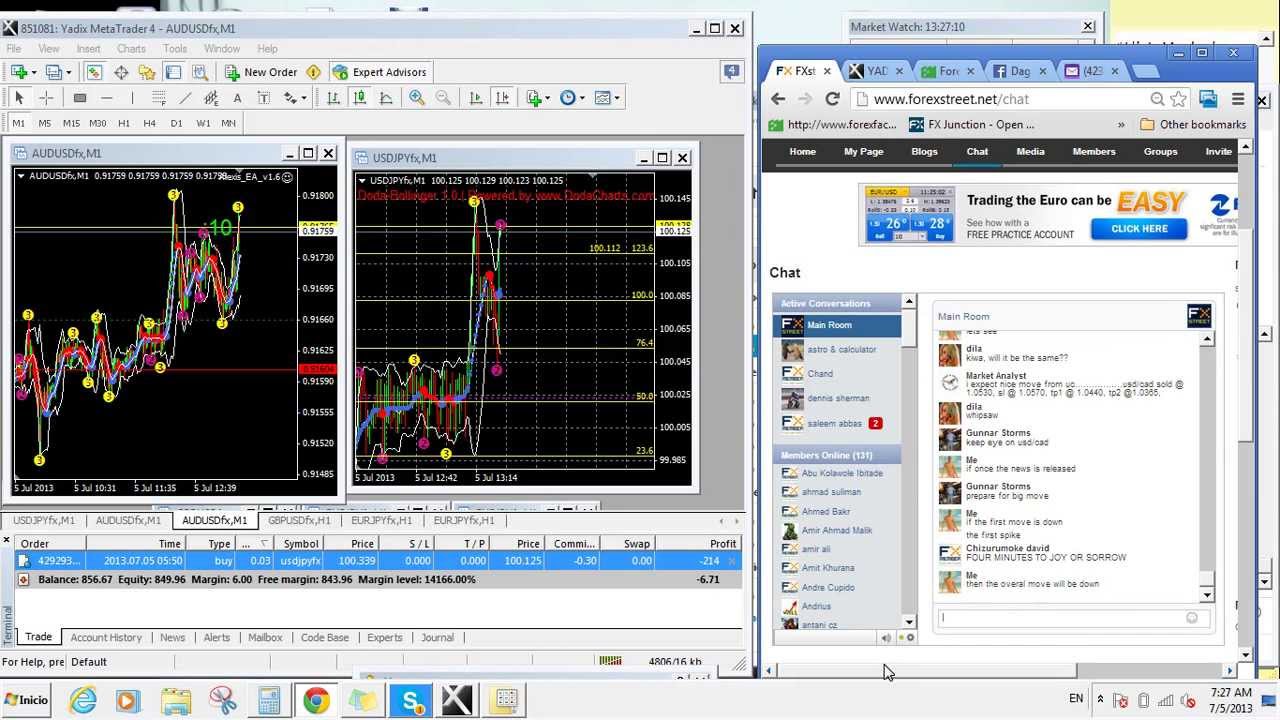Screen dimensions: 1280x720
Task: Toggle the Terminal window toolbar icon
Action: coord(173,72)
